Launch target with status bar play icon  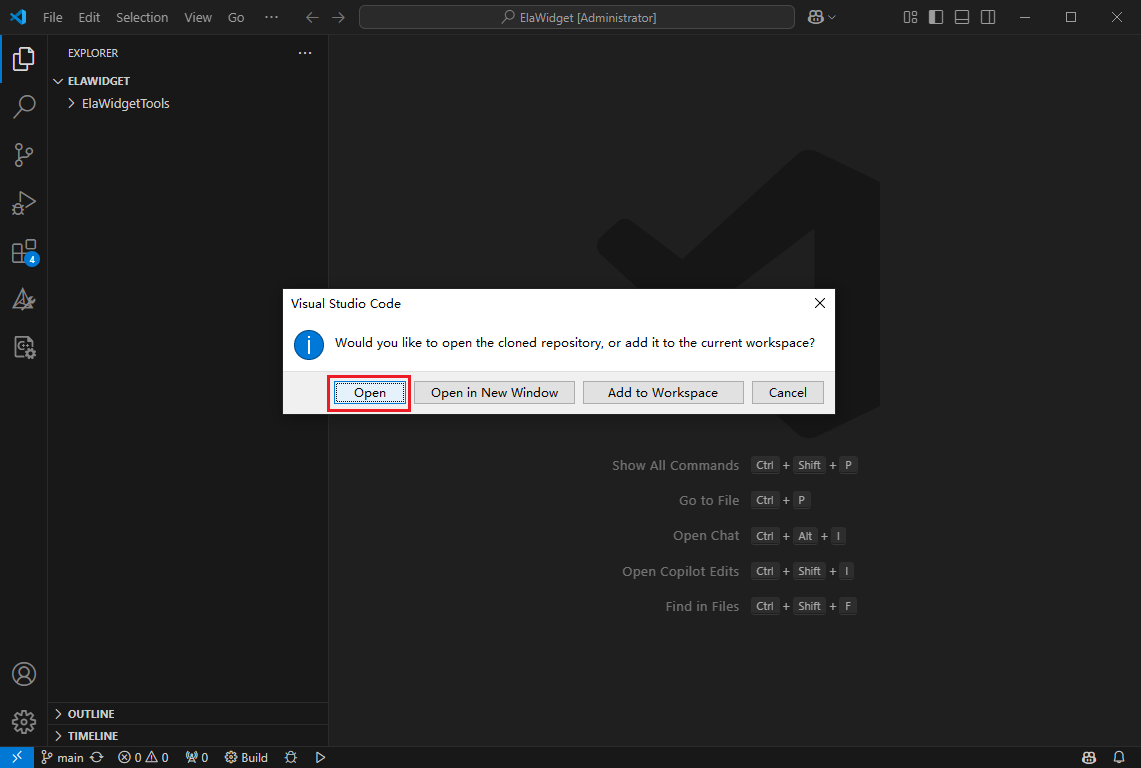(320, 757)
